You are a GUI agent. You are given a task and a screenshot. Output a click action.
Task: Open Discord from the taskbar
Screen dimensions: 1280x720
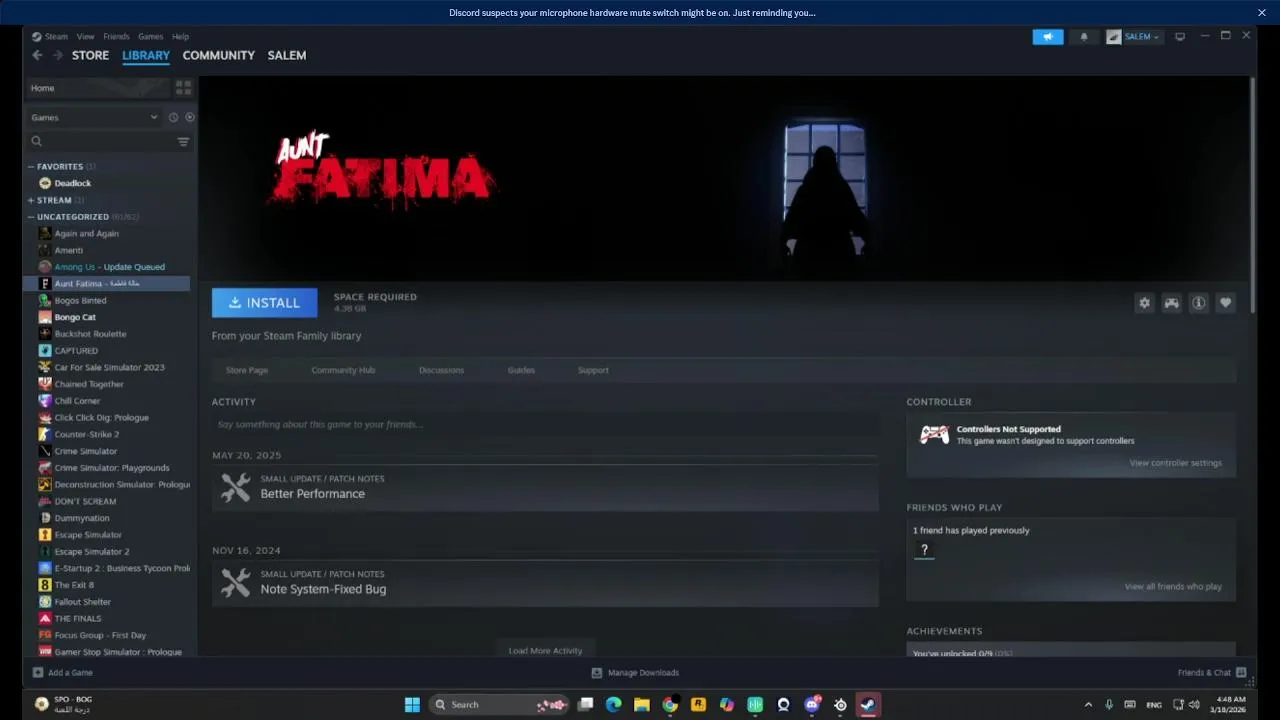coord(812,705)
